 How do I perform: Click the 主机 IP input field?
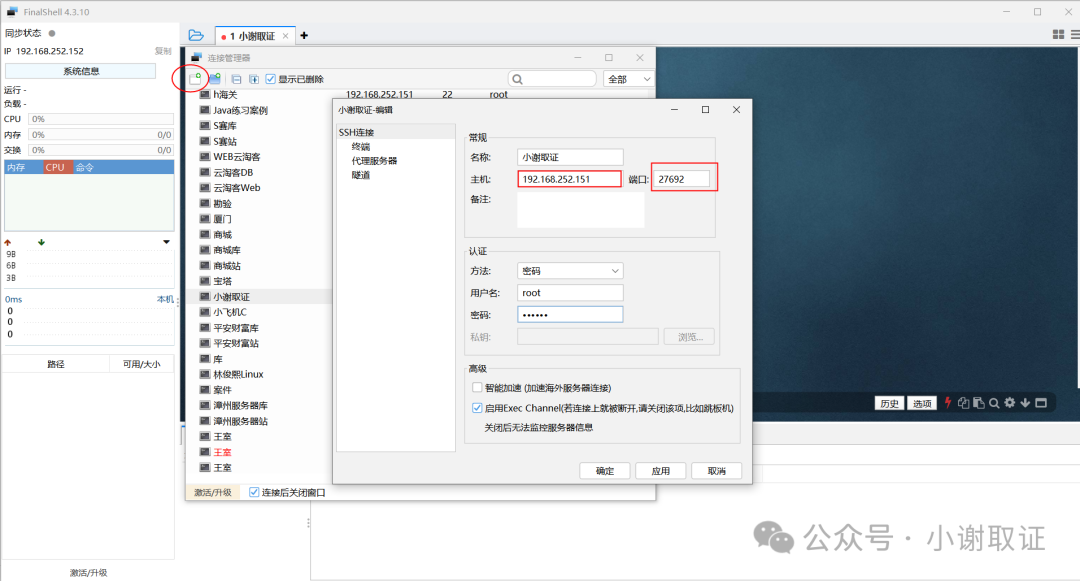click(570, 179)
